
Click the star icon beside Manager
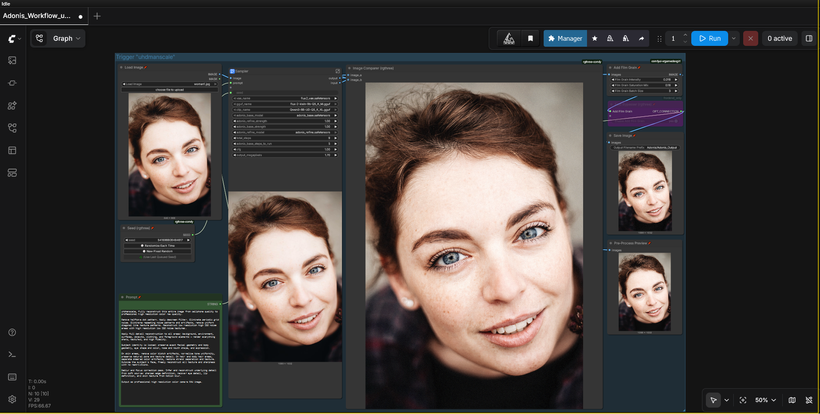(x=595, y=38)
